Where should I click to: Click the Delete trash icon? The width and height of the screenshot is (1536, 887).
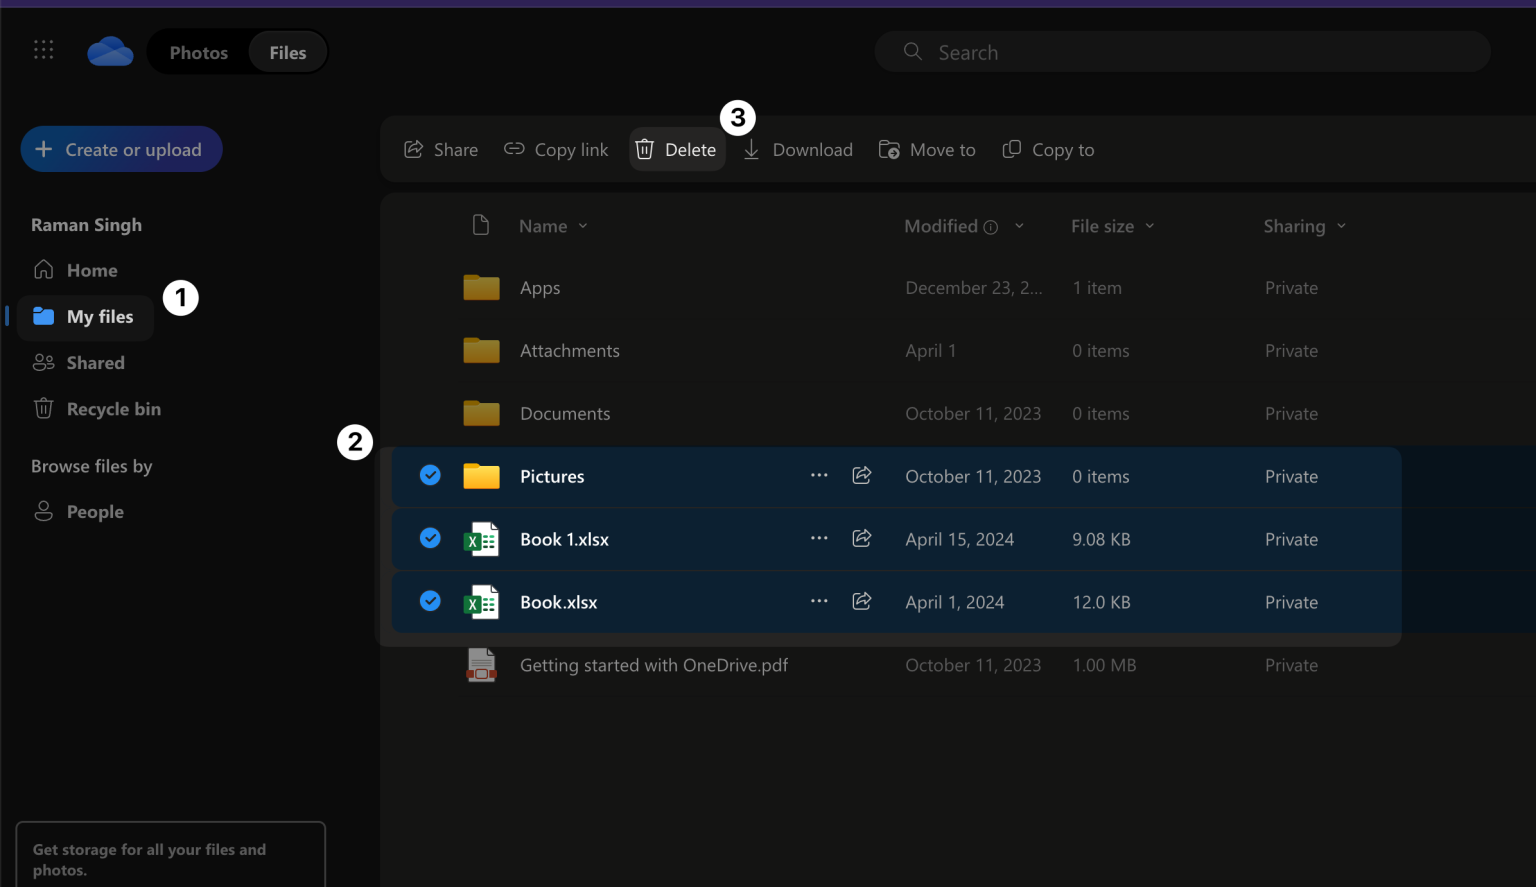[644, 148]
